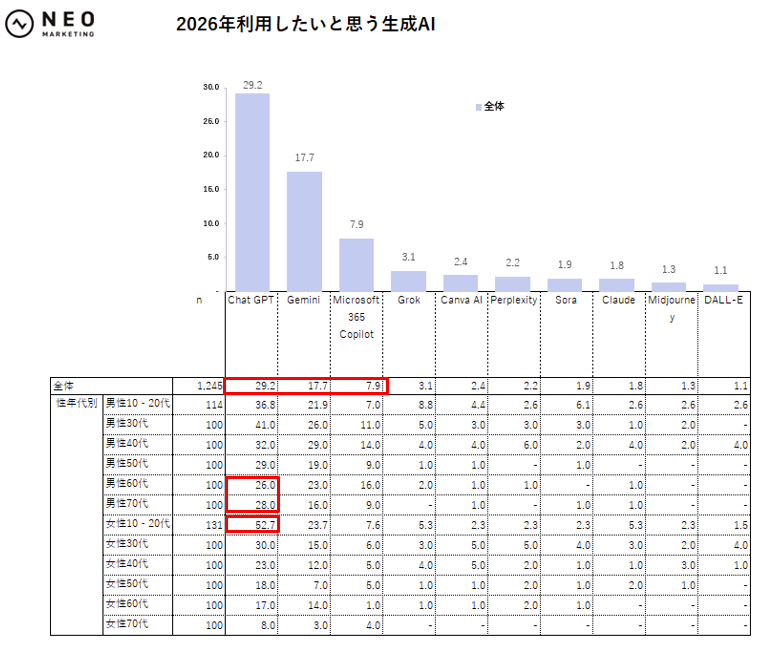Click the DALL-E column header
Image resolution: width=767 pixels, height=649 pixels.
[x=723, y=300]
